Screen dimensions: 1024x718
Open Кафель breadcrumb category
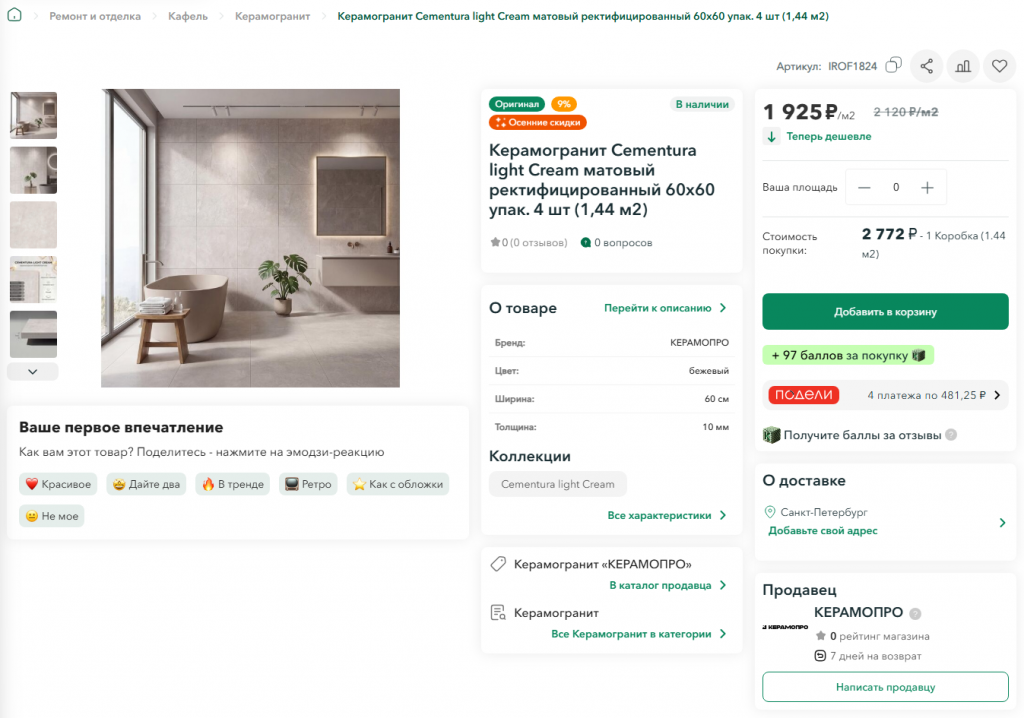coord(187,16)
